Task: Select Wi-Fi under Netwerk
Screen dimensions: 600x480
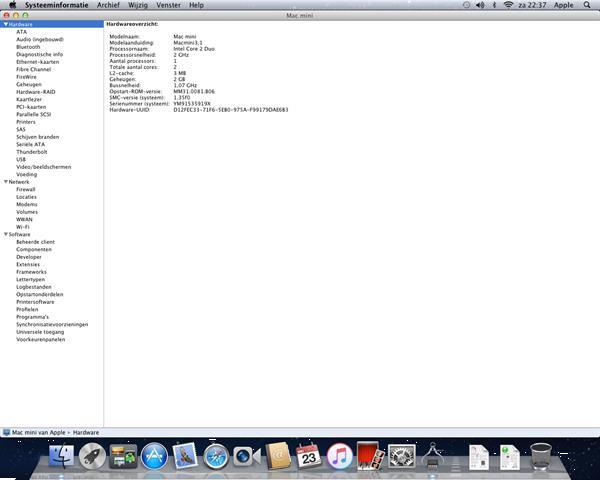Action: click(23, 227)
